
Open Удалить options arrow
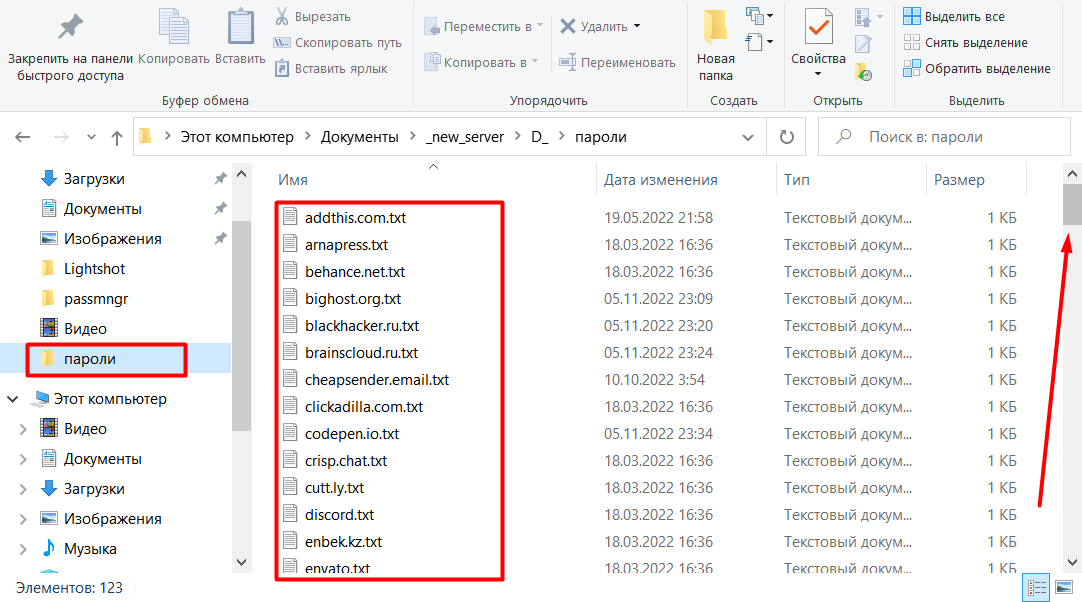tap(637, 26)
